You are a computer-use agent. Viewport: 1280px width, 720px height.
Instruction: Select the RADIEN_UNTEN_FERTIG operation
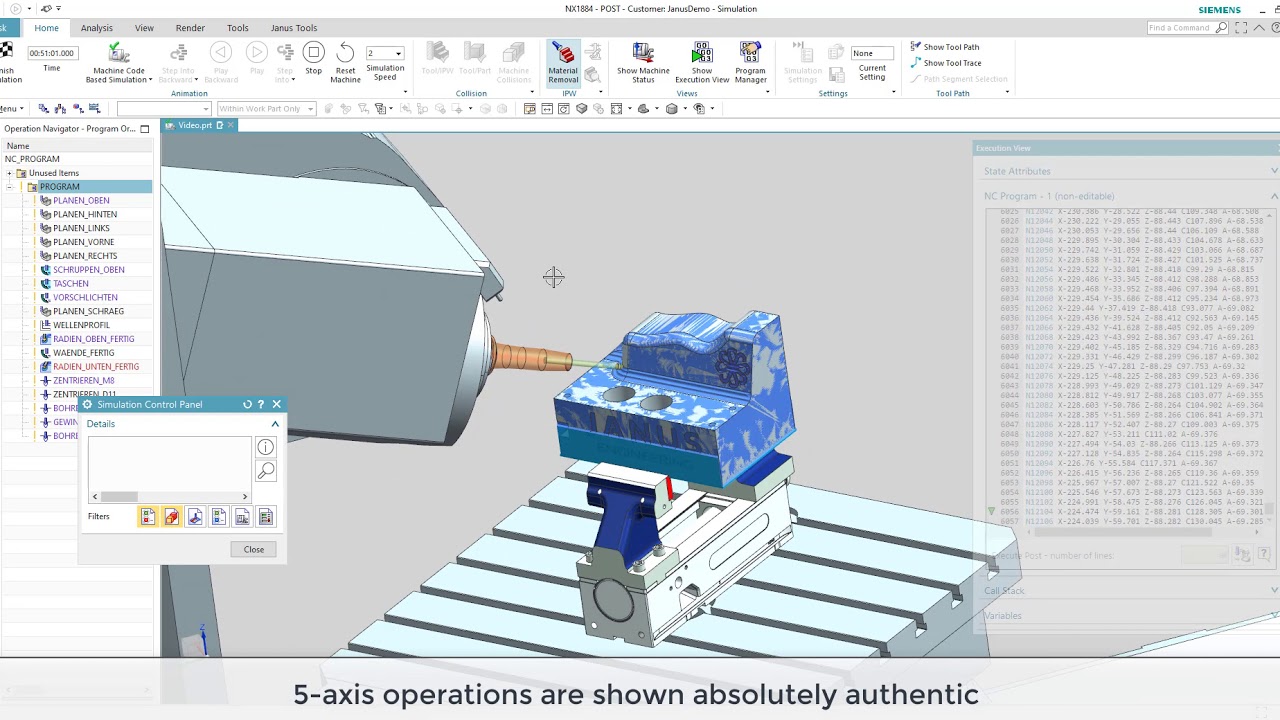pos(96,367)
